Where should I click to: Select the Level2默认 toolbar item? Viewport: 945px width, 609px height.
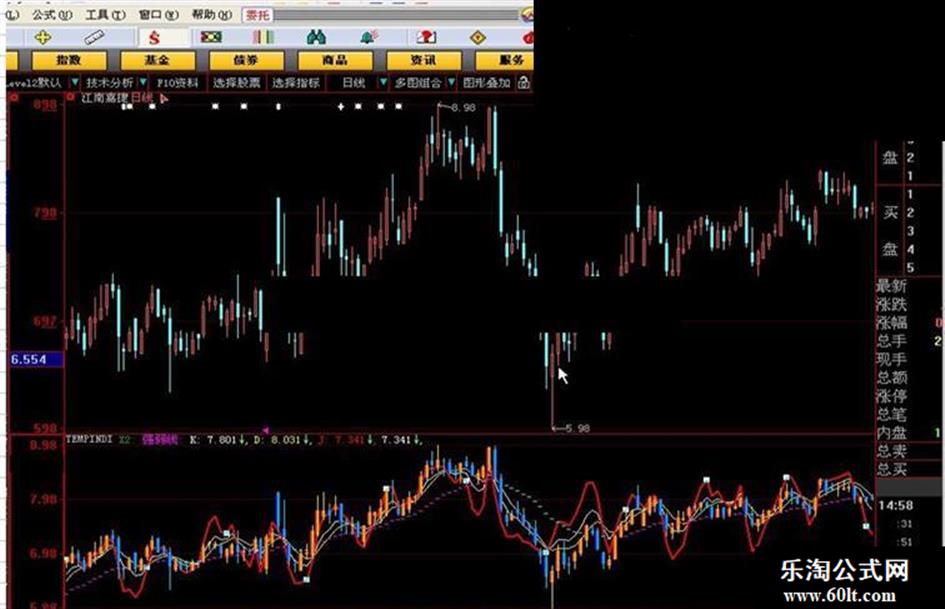pos(35,83)
